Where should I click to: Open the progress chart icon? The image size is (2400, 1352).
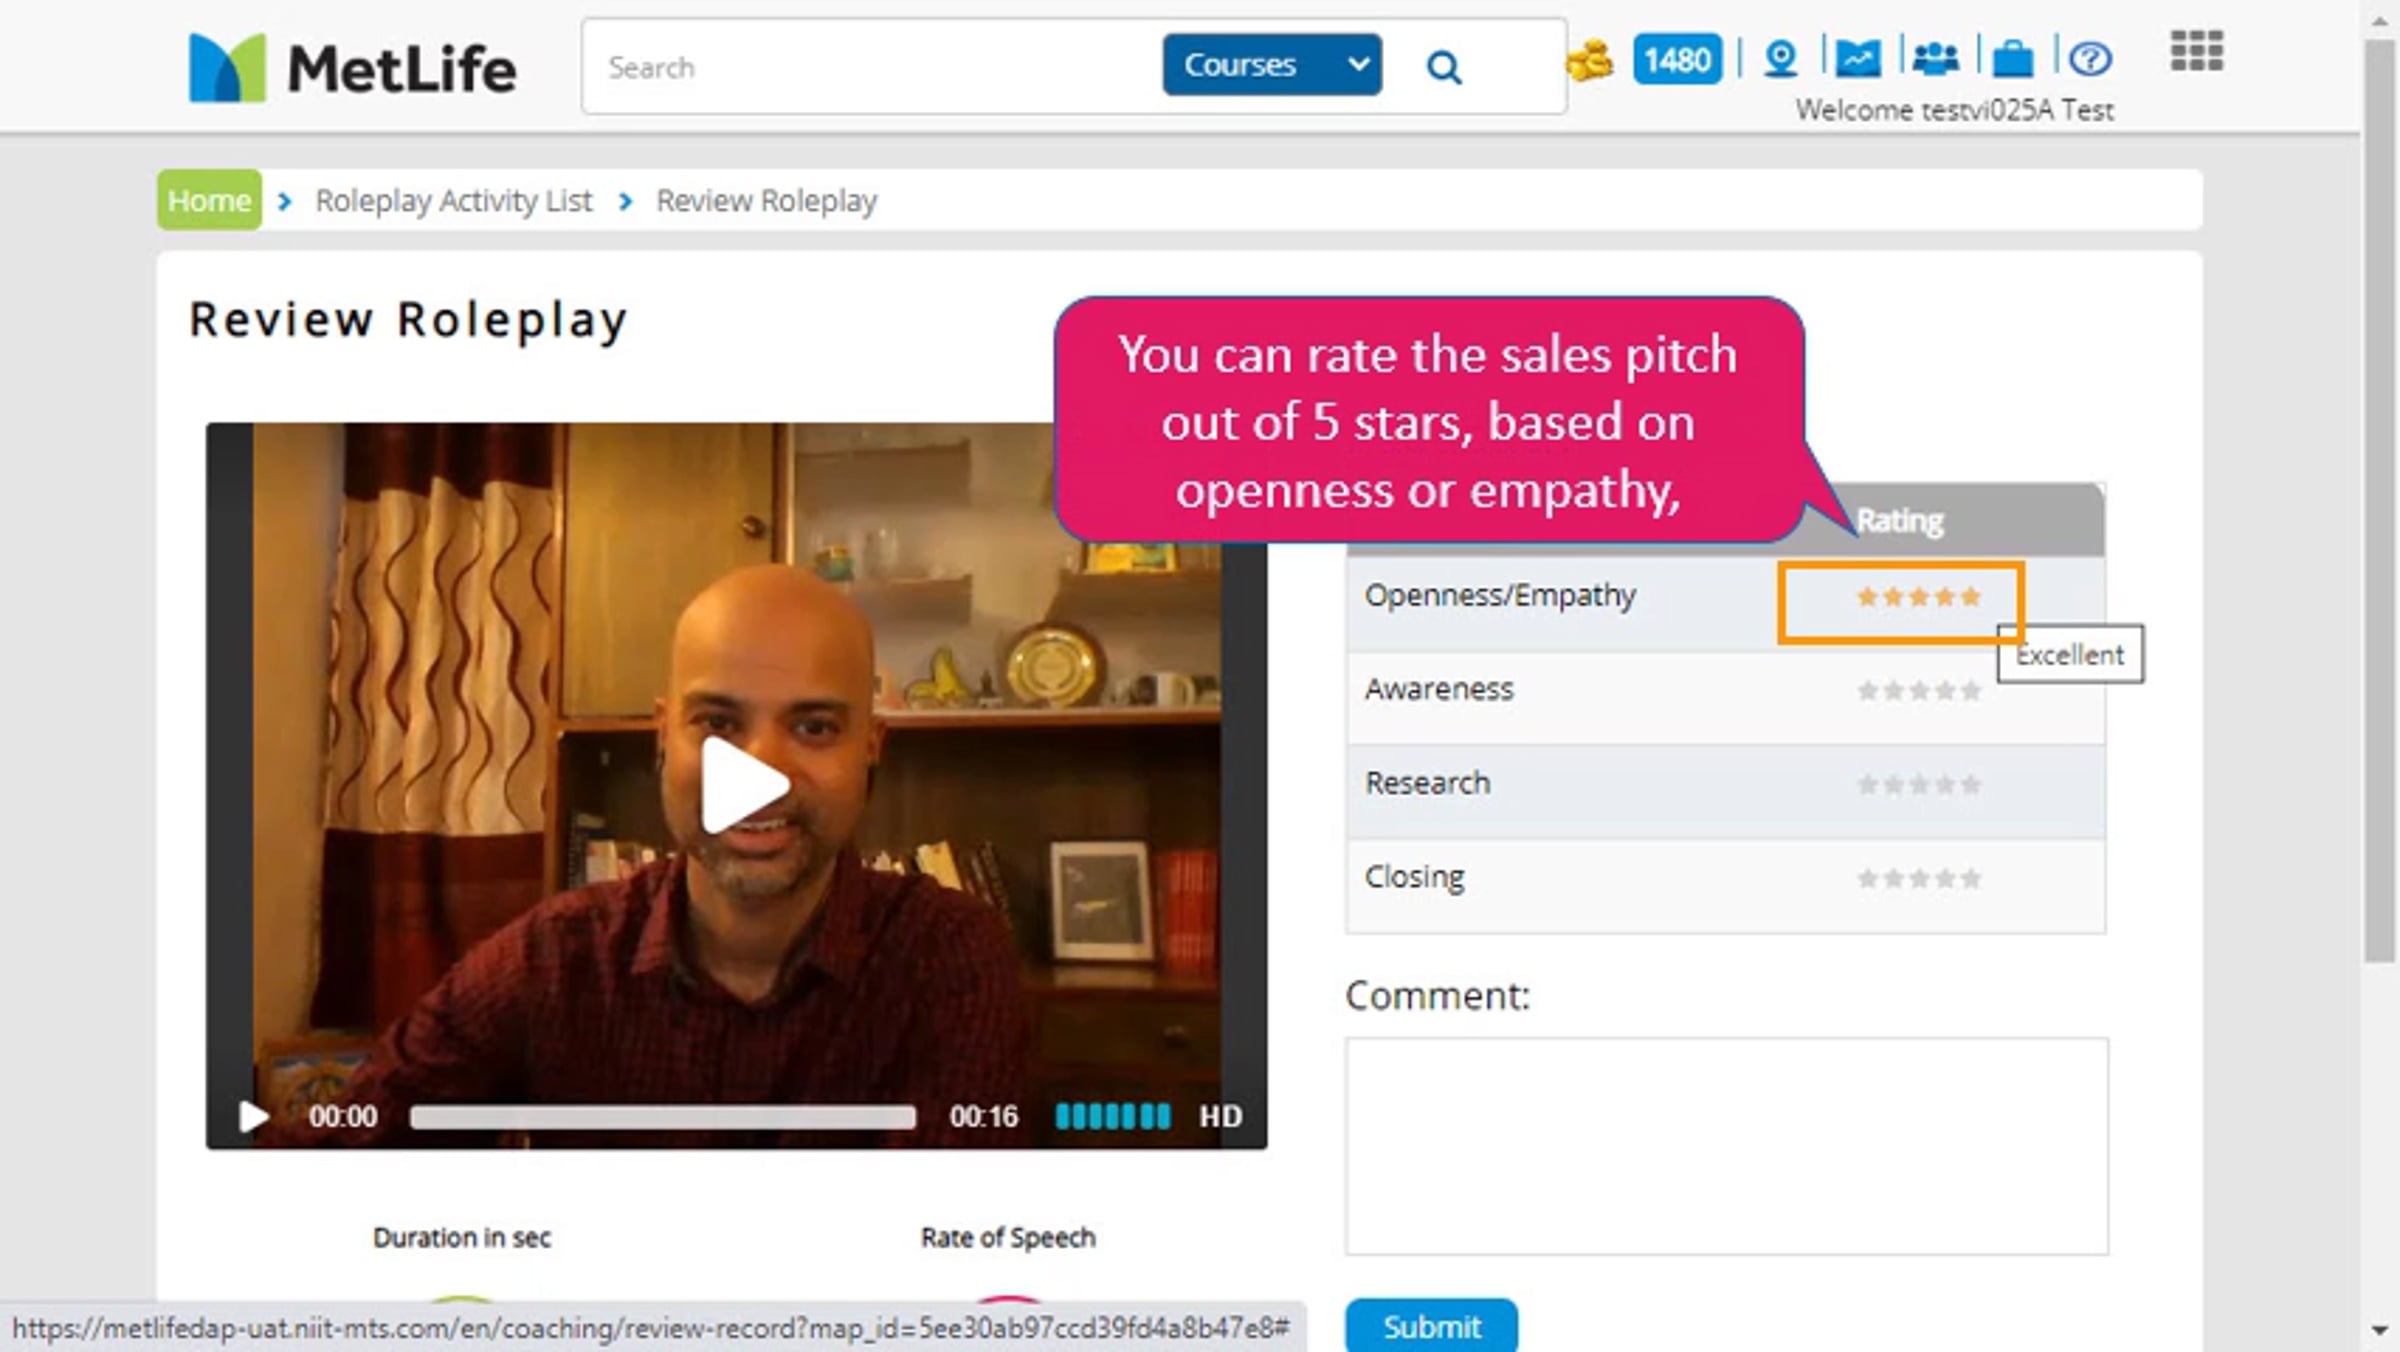coord(1857,59)
